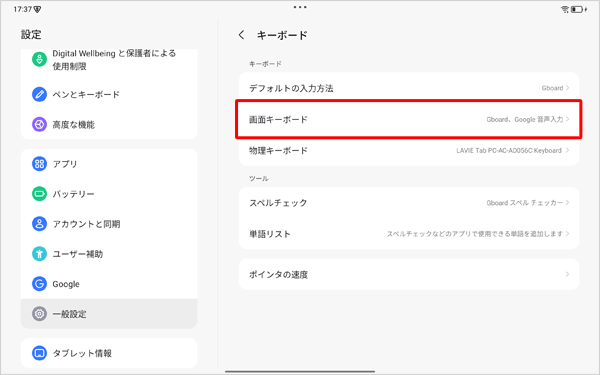Open ポインタの速度 setting

click(x=409, y=274)
